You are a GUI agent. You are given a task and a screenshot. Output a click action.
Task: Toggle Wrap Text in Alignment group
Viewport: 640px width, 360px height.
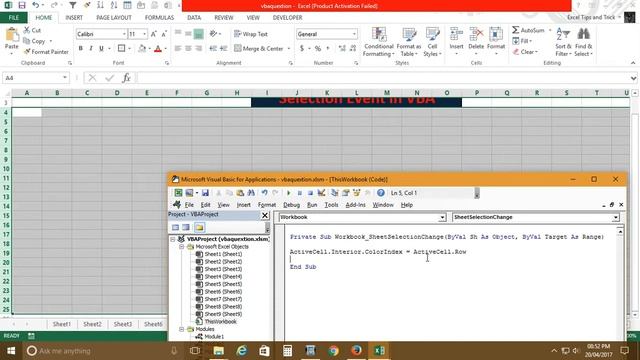[251, 34]
